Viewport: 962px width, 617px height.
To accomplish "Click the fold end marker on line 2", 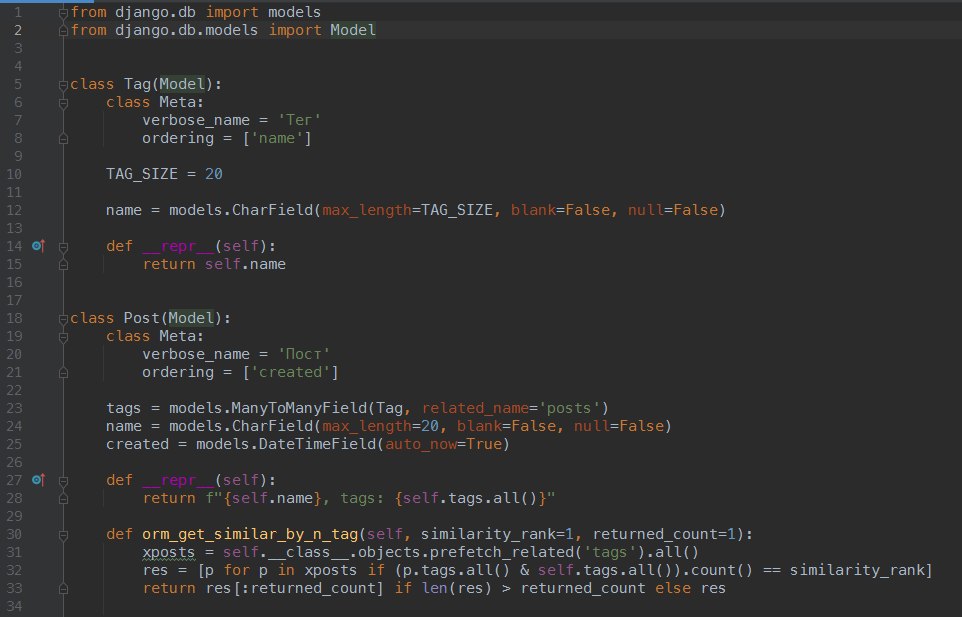I will point(63,31).
